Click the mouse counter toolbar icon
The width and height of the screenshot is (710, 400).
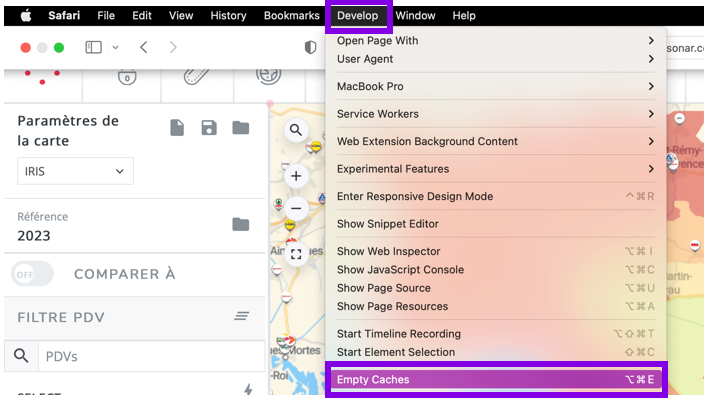tap(127, 77)
